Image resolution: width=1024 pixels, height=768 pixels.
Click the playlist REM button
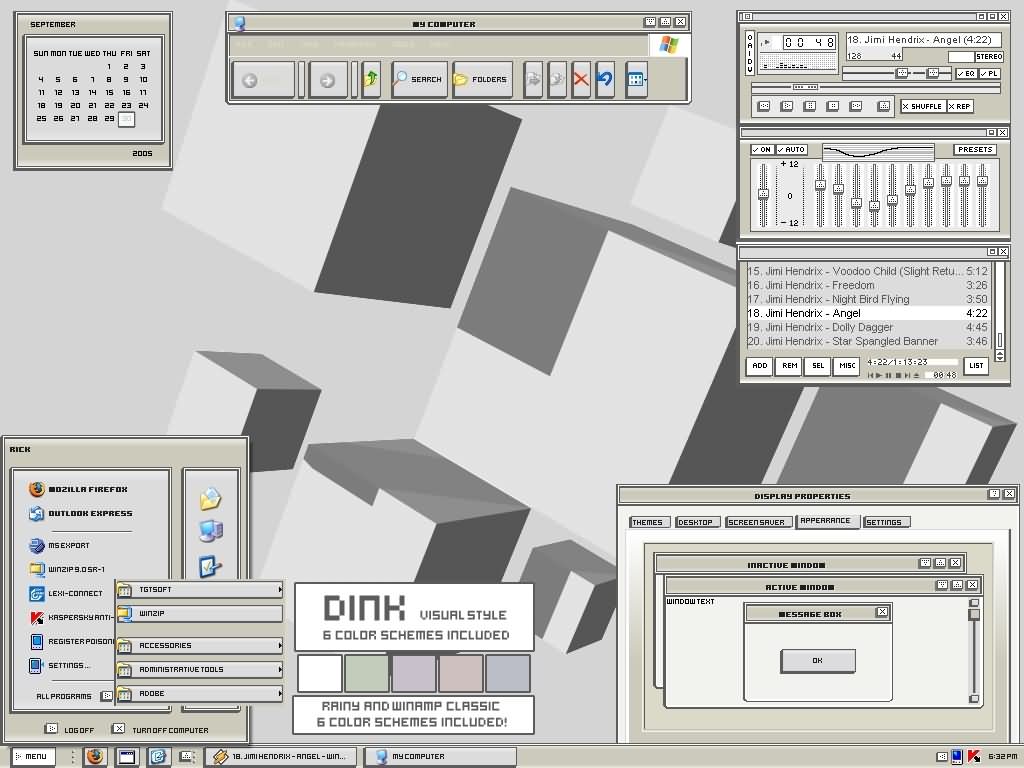pyautogui.click(x=790, y=366)
